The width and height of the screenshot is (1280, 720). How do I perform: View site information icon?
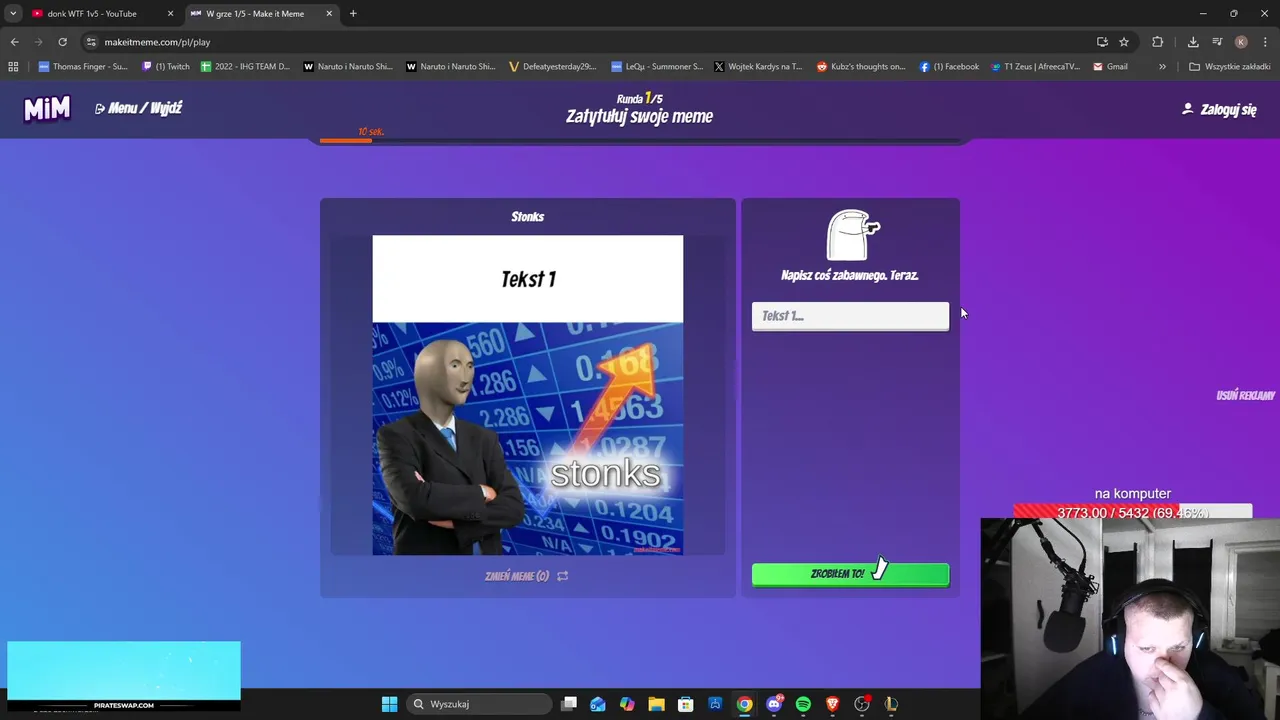point(91,42)
